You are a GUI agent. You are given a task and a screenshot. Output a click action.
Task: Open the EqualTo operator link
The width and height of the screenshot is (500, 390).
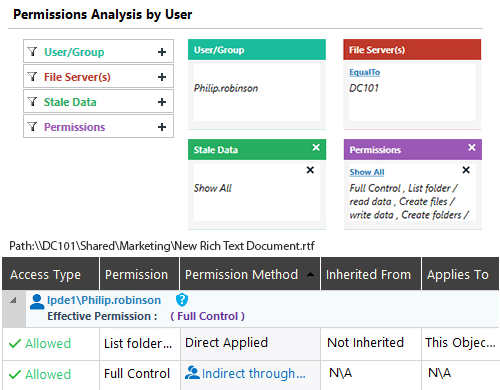click(365, 72)
